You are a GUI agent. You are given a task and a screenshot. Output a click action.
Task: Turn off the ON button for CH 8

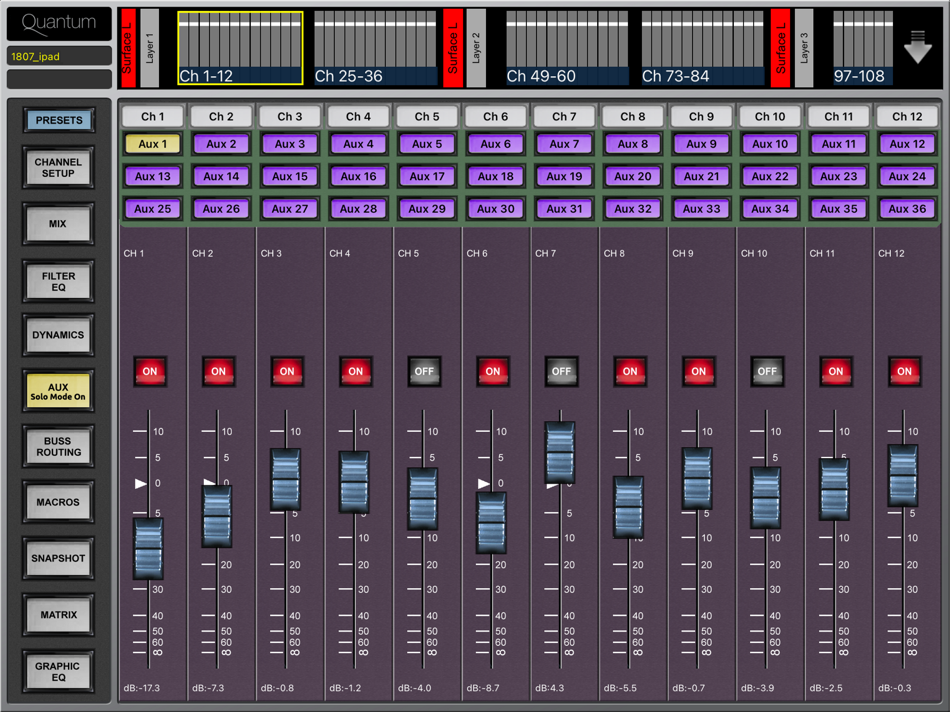(630, 371)
